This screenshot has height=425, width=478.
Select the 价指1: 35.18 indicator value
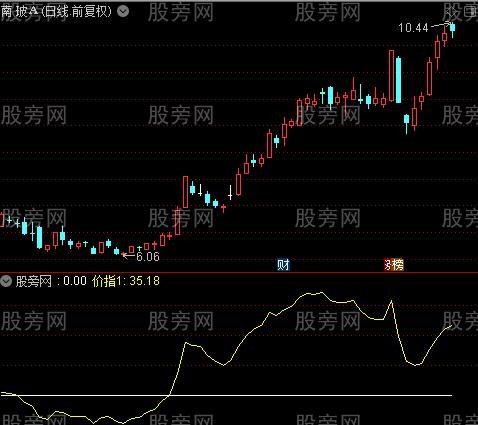[x=126, y=281]
